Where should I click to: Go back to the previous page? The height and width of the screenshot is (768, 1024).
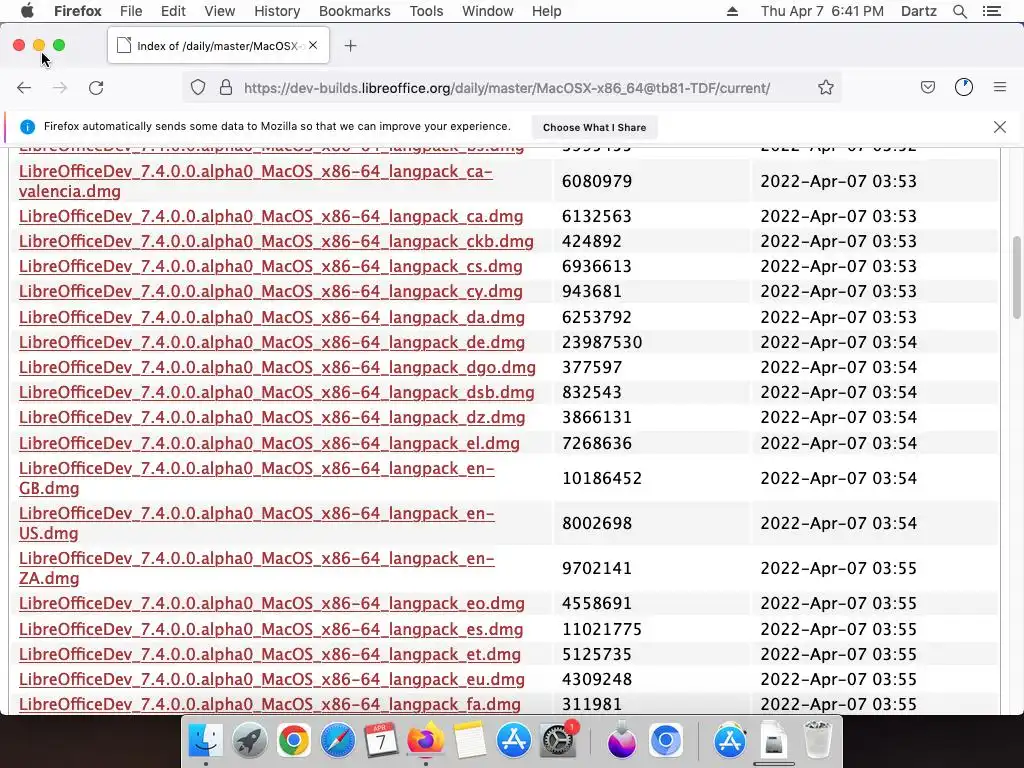click(x=24, y=88)
